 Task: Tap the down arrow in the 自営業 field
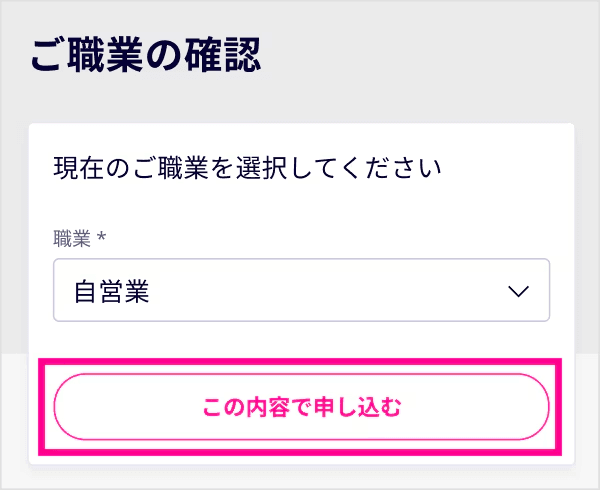[517, 292]
